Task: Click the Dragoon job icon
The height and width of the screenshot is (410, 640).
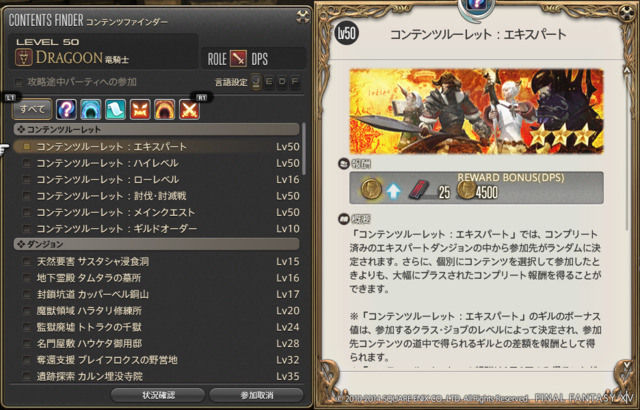Action: click(24, 58)
